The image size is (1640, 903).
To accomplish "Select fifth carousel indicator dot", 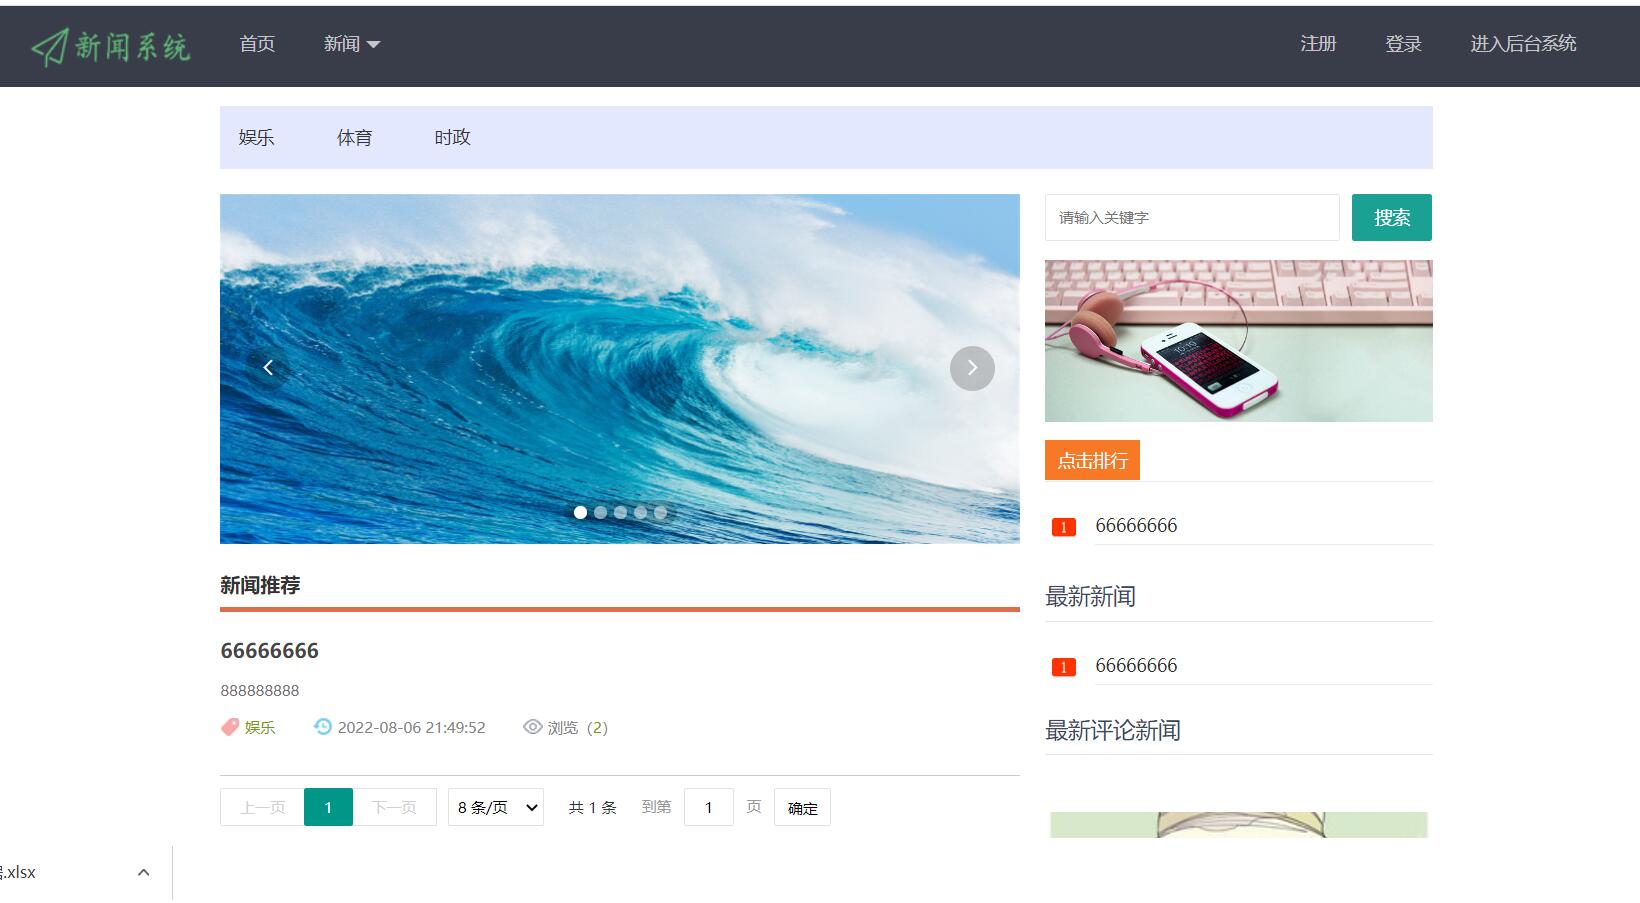I will click(660, 512).
